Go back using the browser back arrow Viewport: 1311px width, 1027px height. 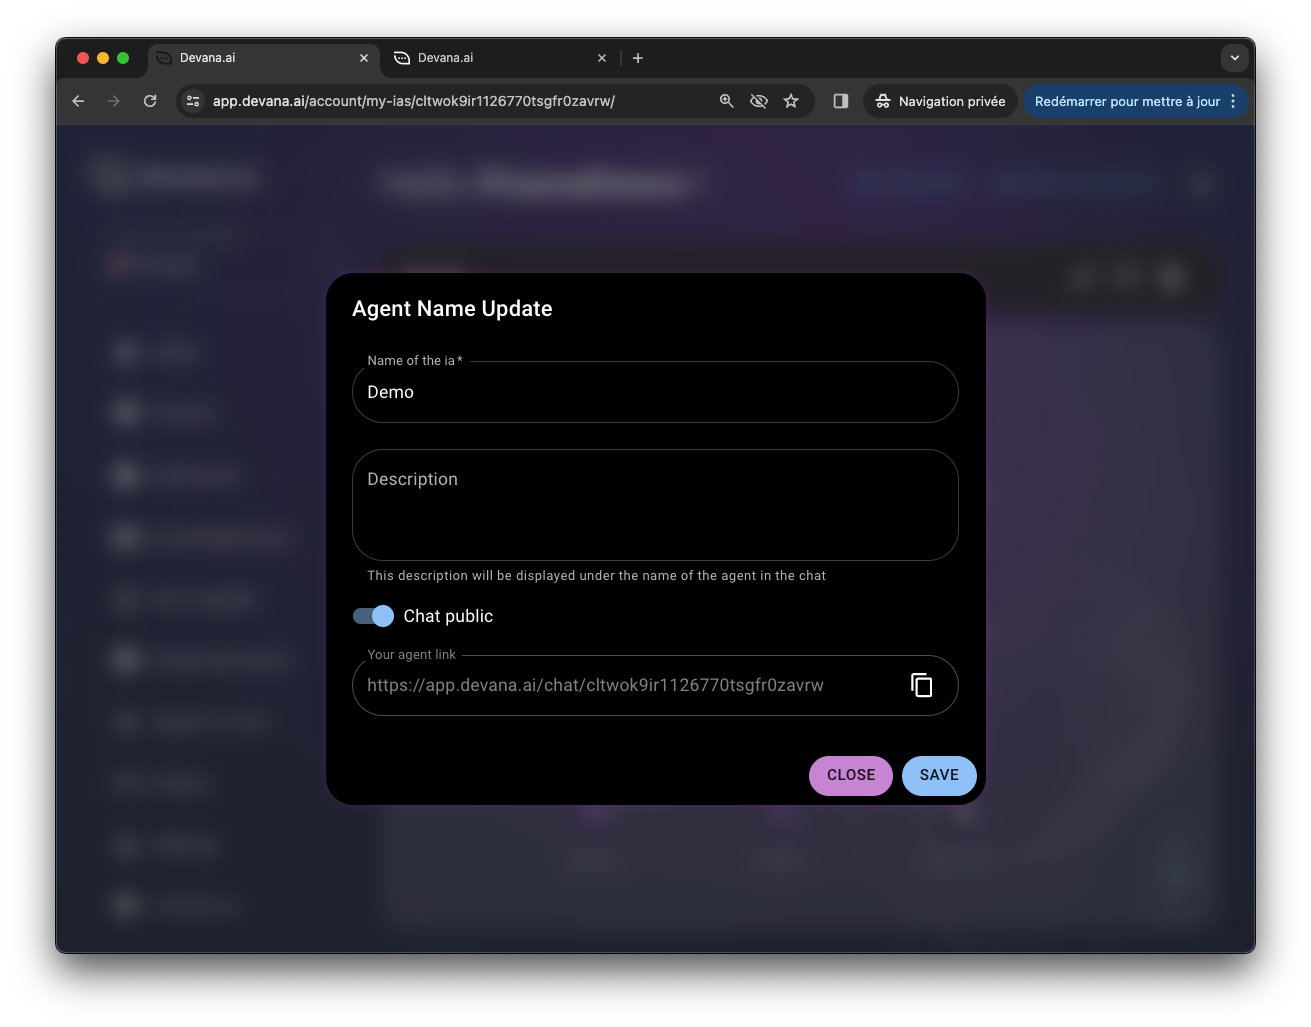click(78, 101)
